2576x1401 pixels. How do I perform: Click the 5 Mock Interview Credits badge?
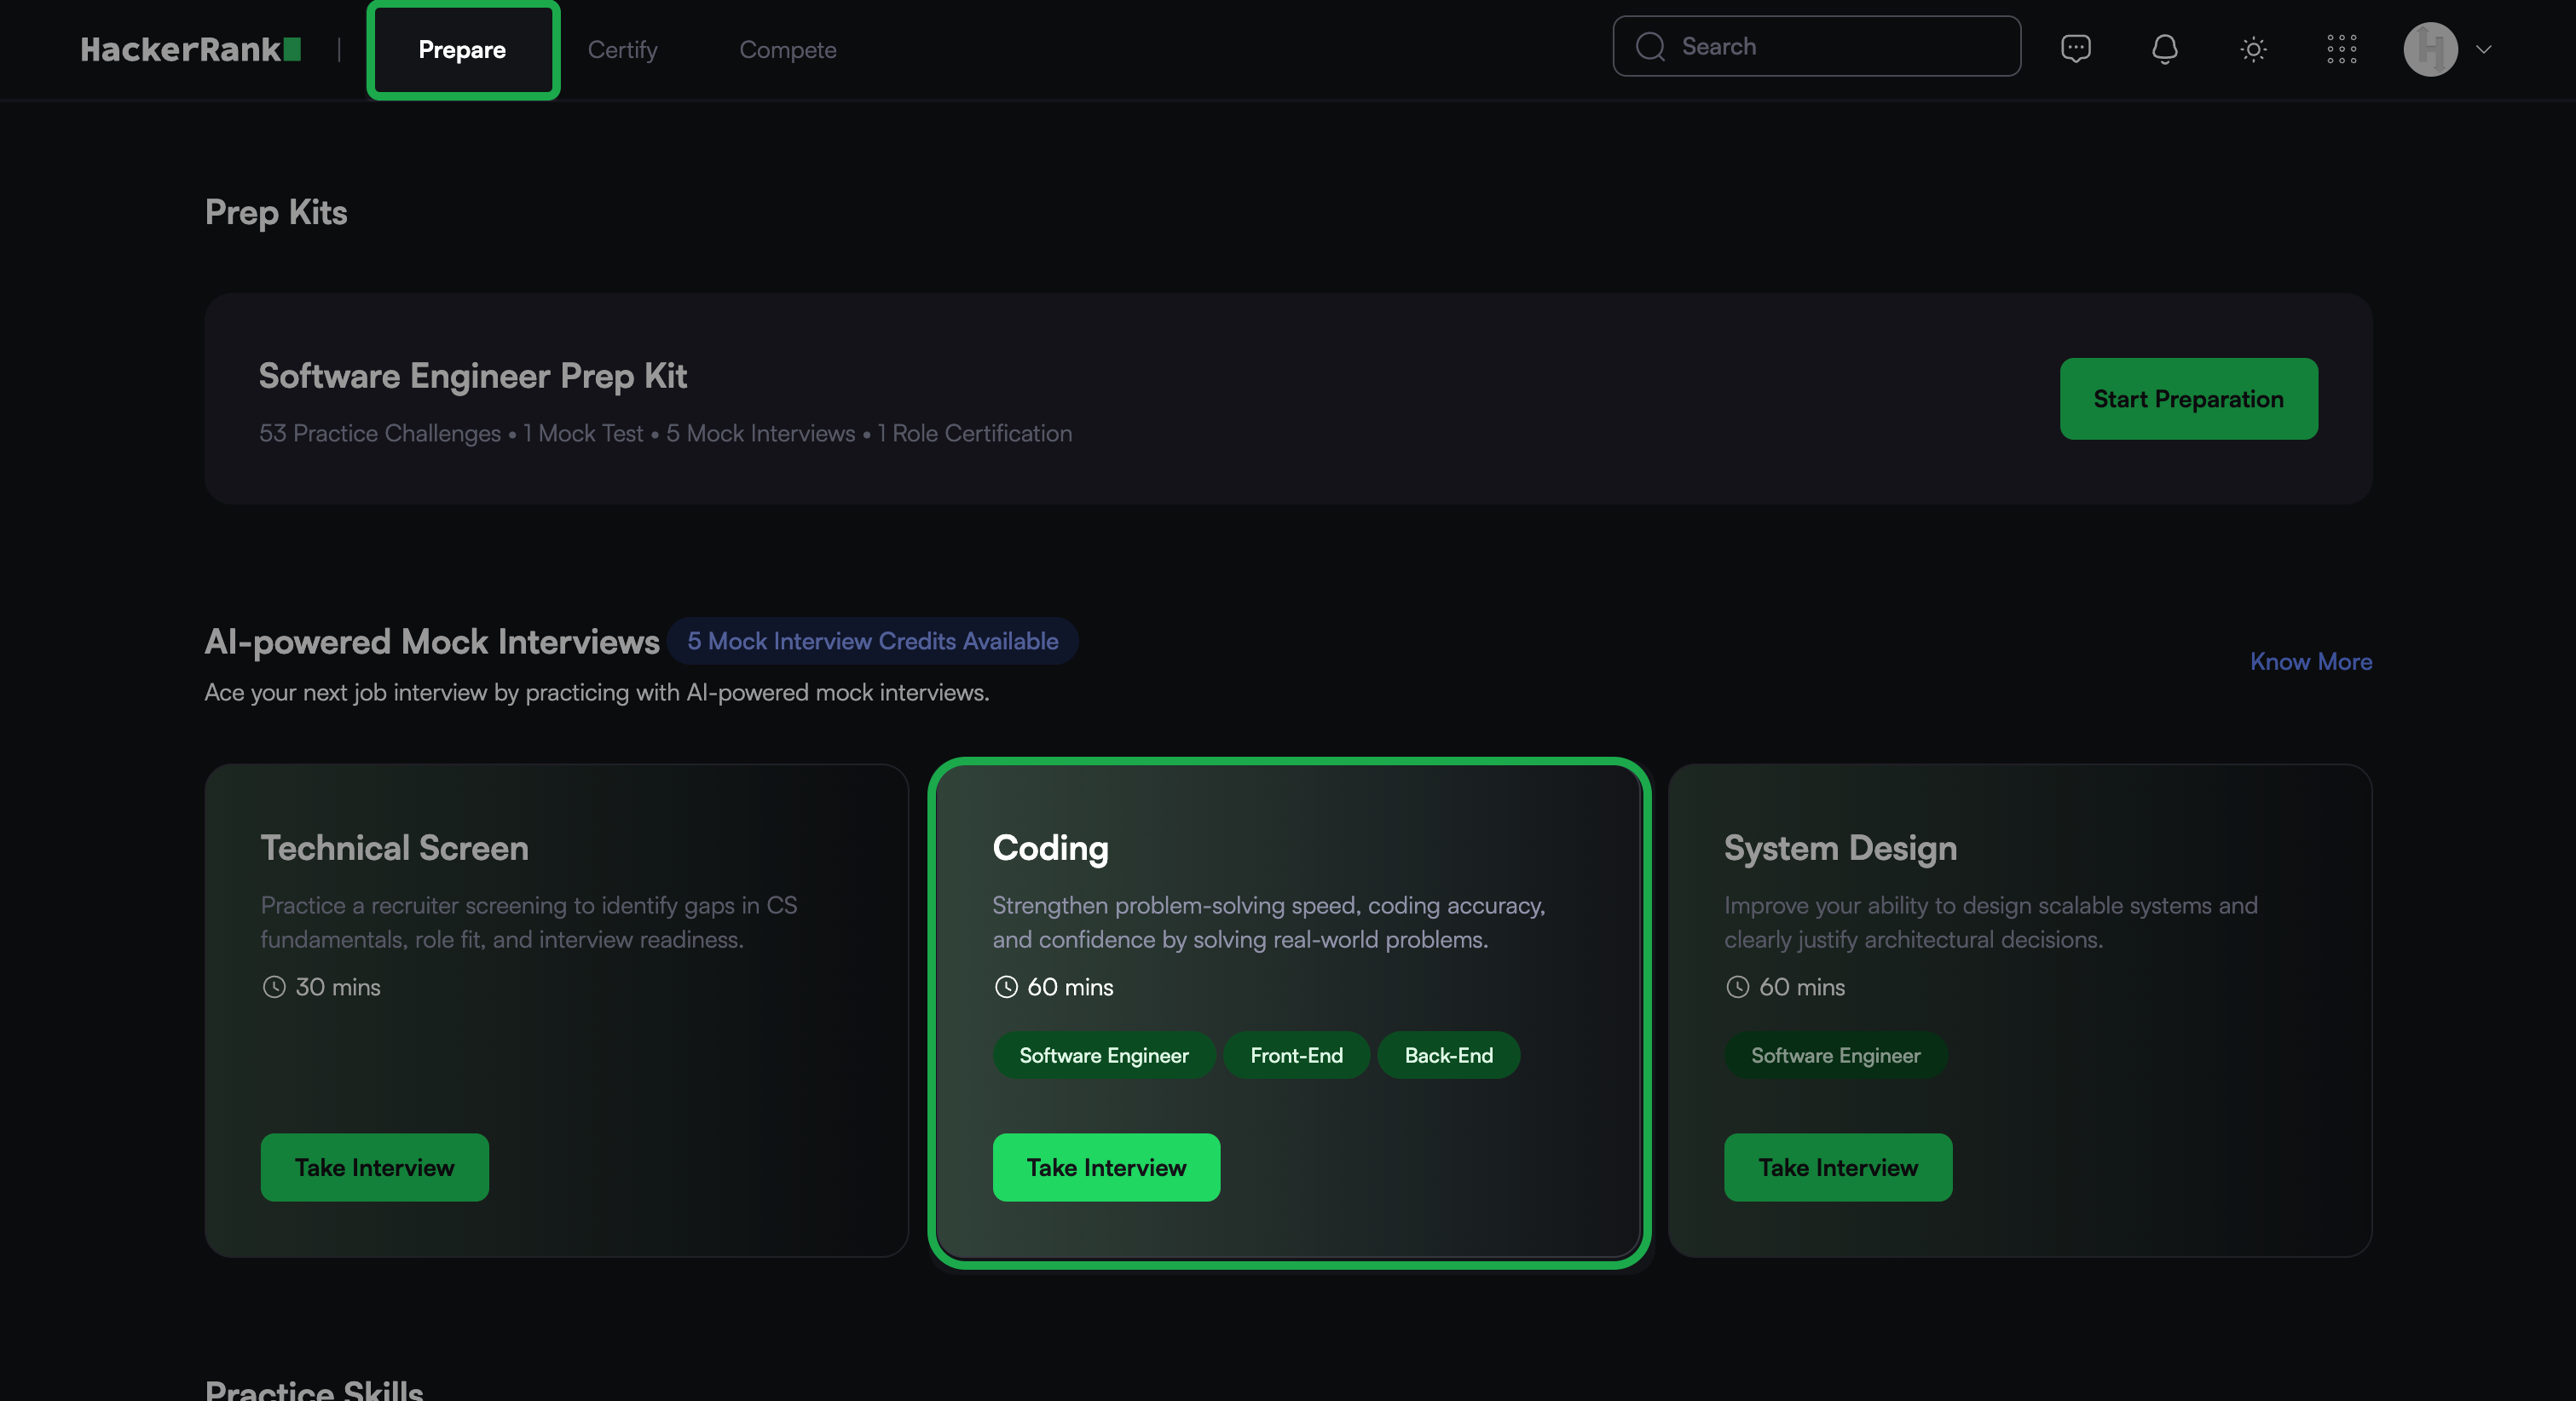click(872, 641)
